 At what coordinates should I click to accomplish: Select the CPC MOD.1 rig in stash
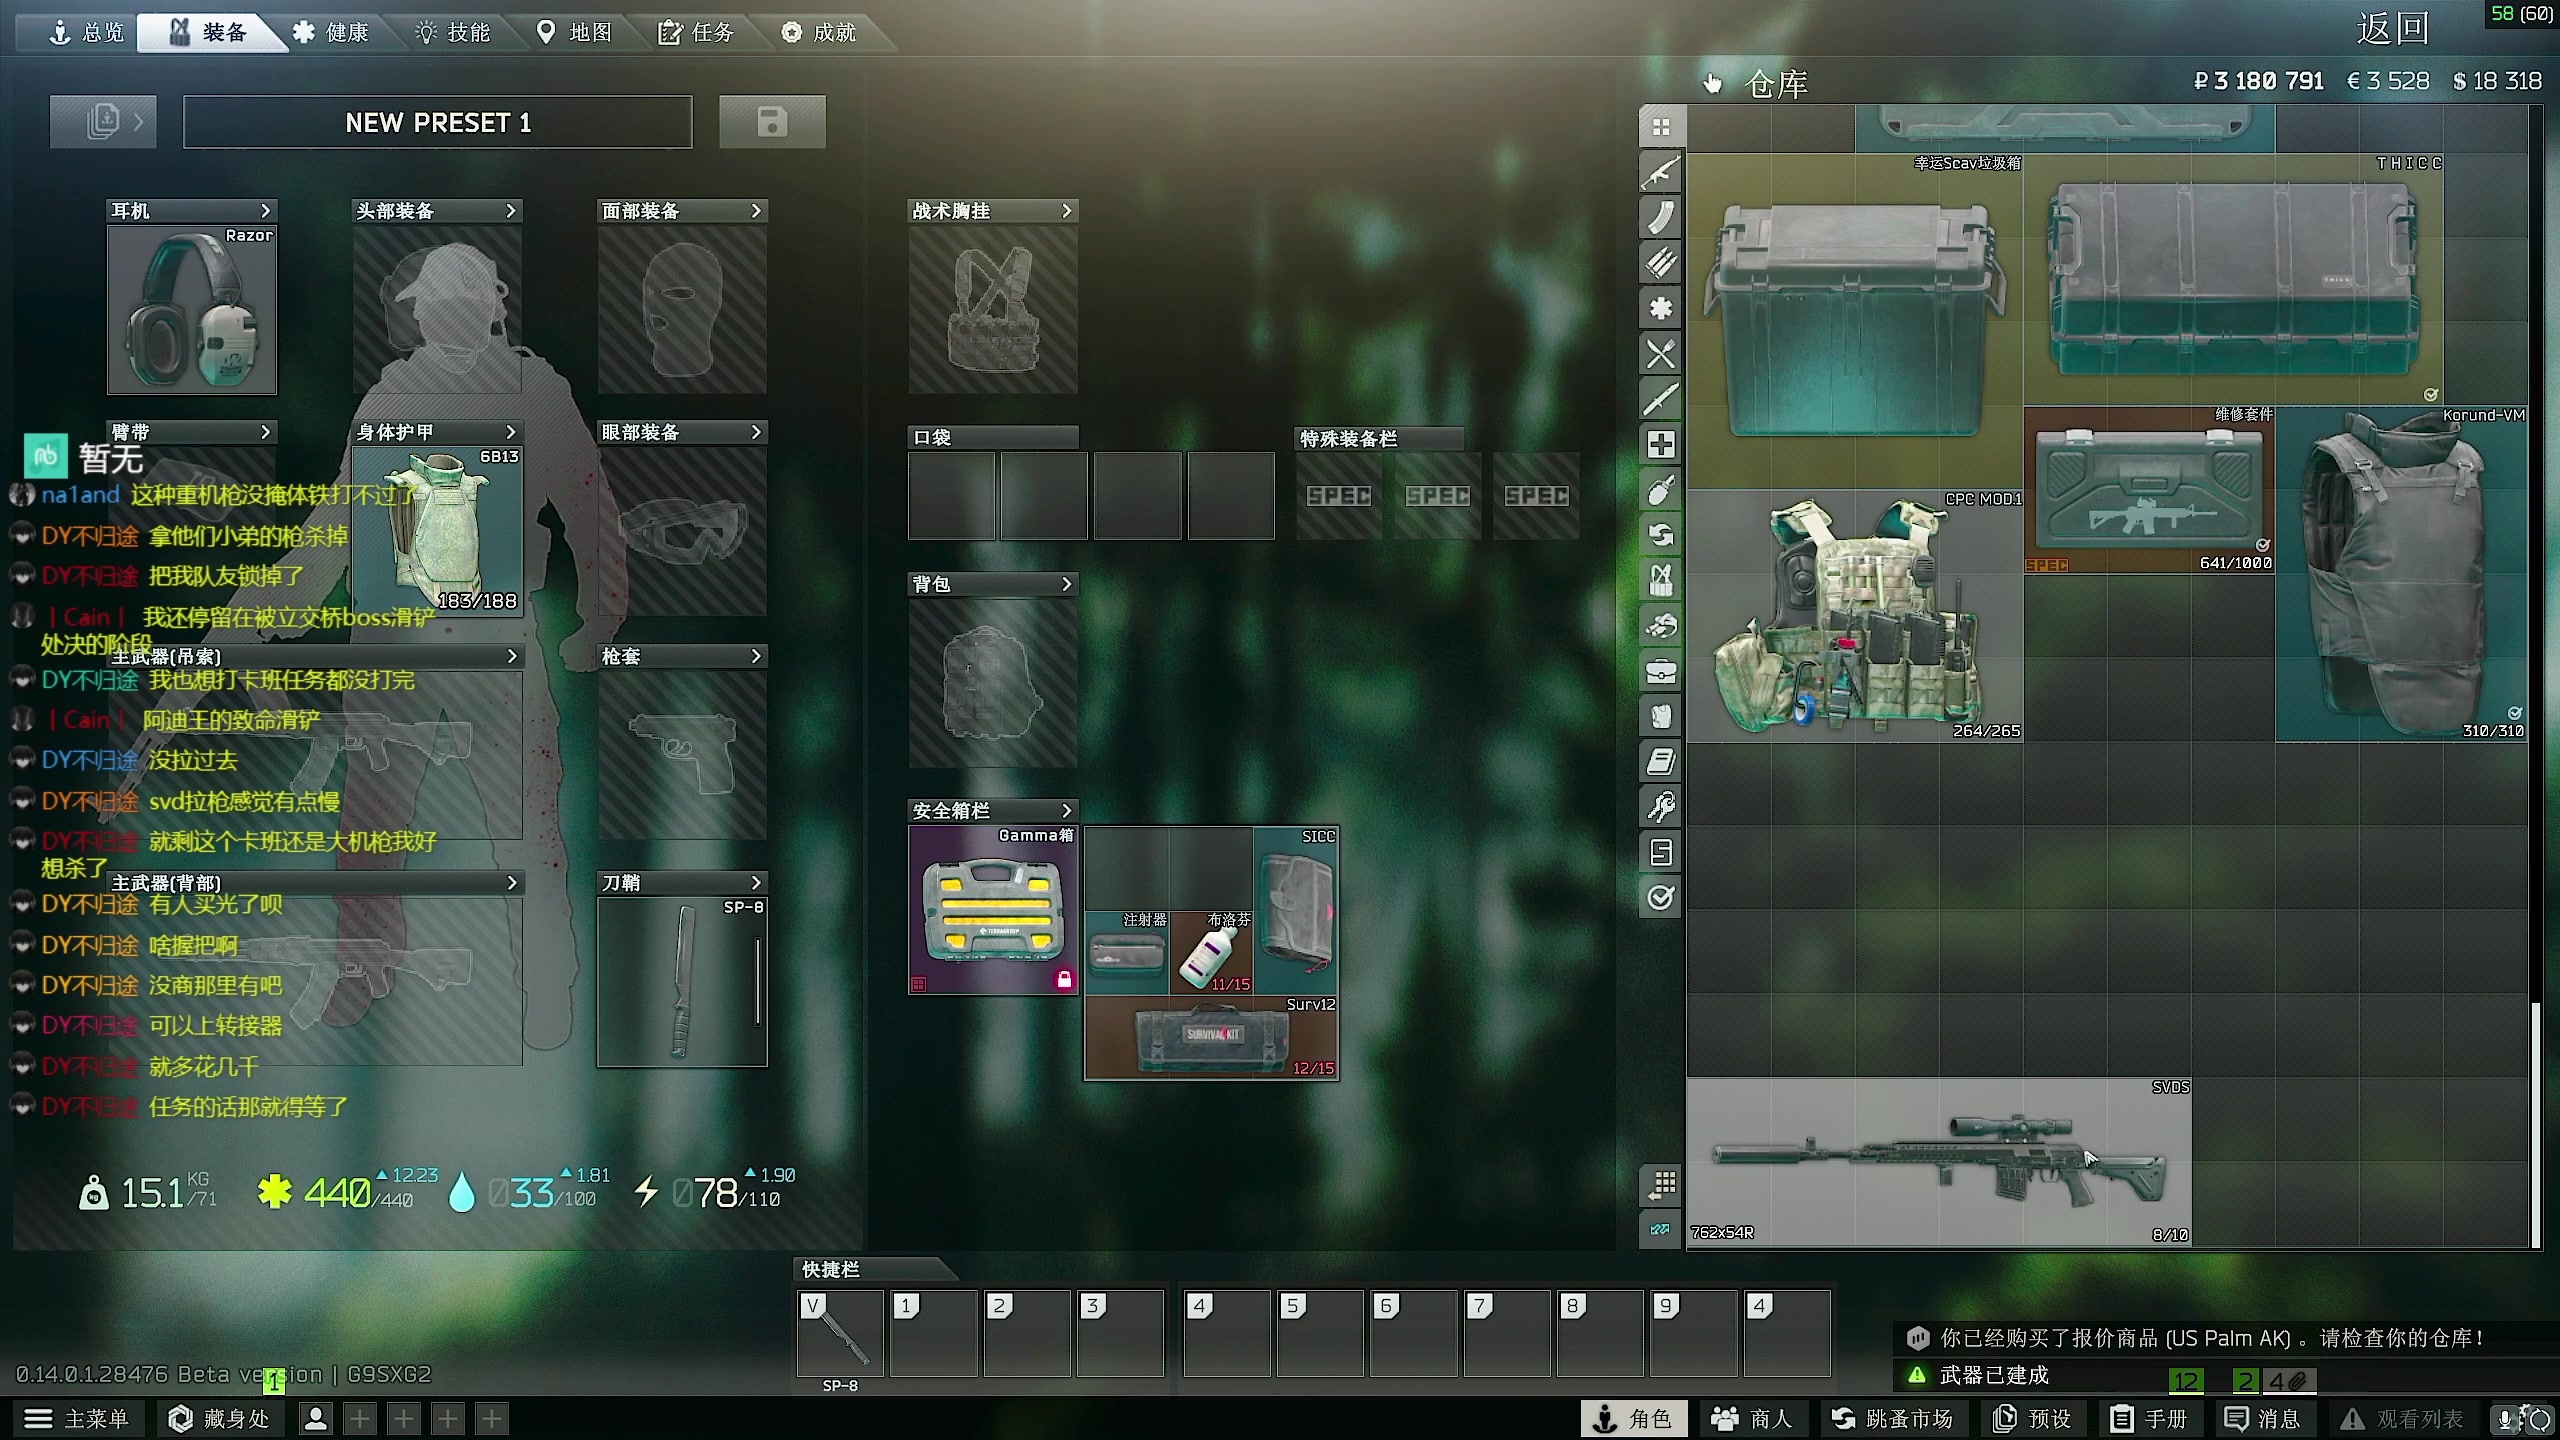click(x=1855, y=615)
